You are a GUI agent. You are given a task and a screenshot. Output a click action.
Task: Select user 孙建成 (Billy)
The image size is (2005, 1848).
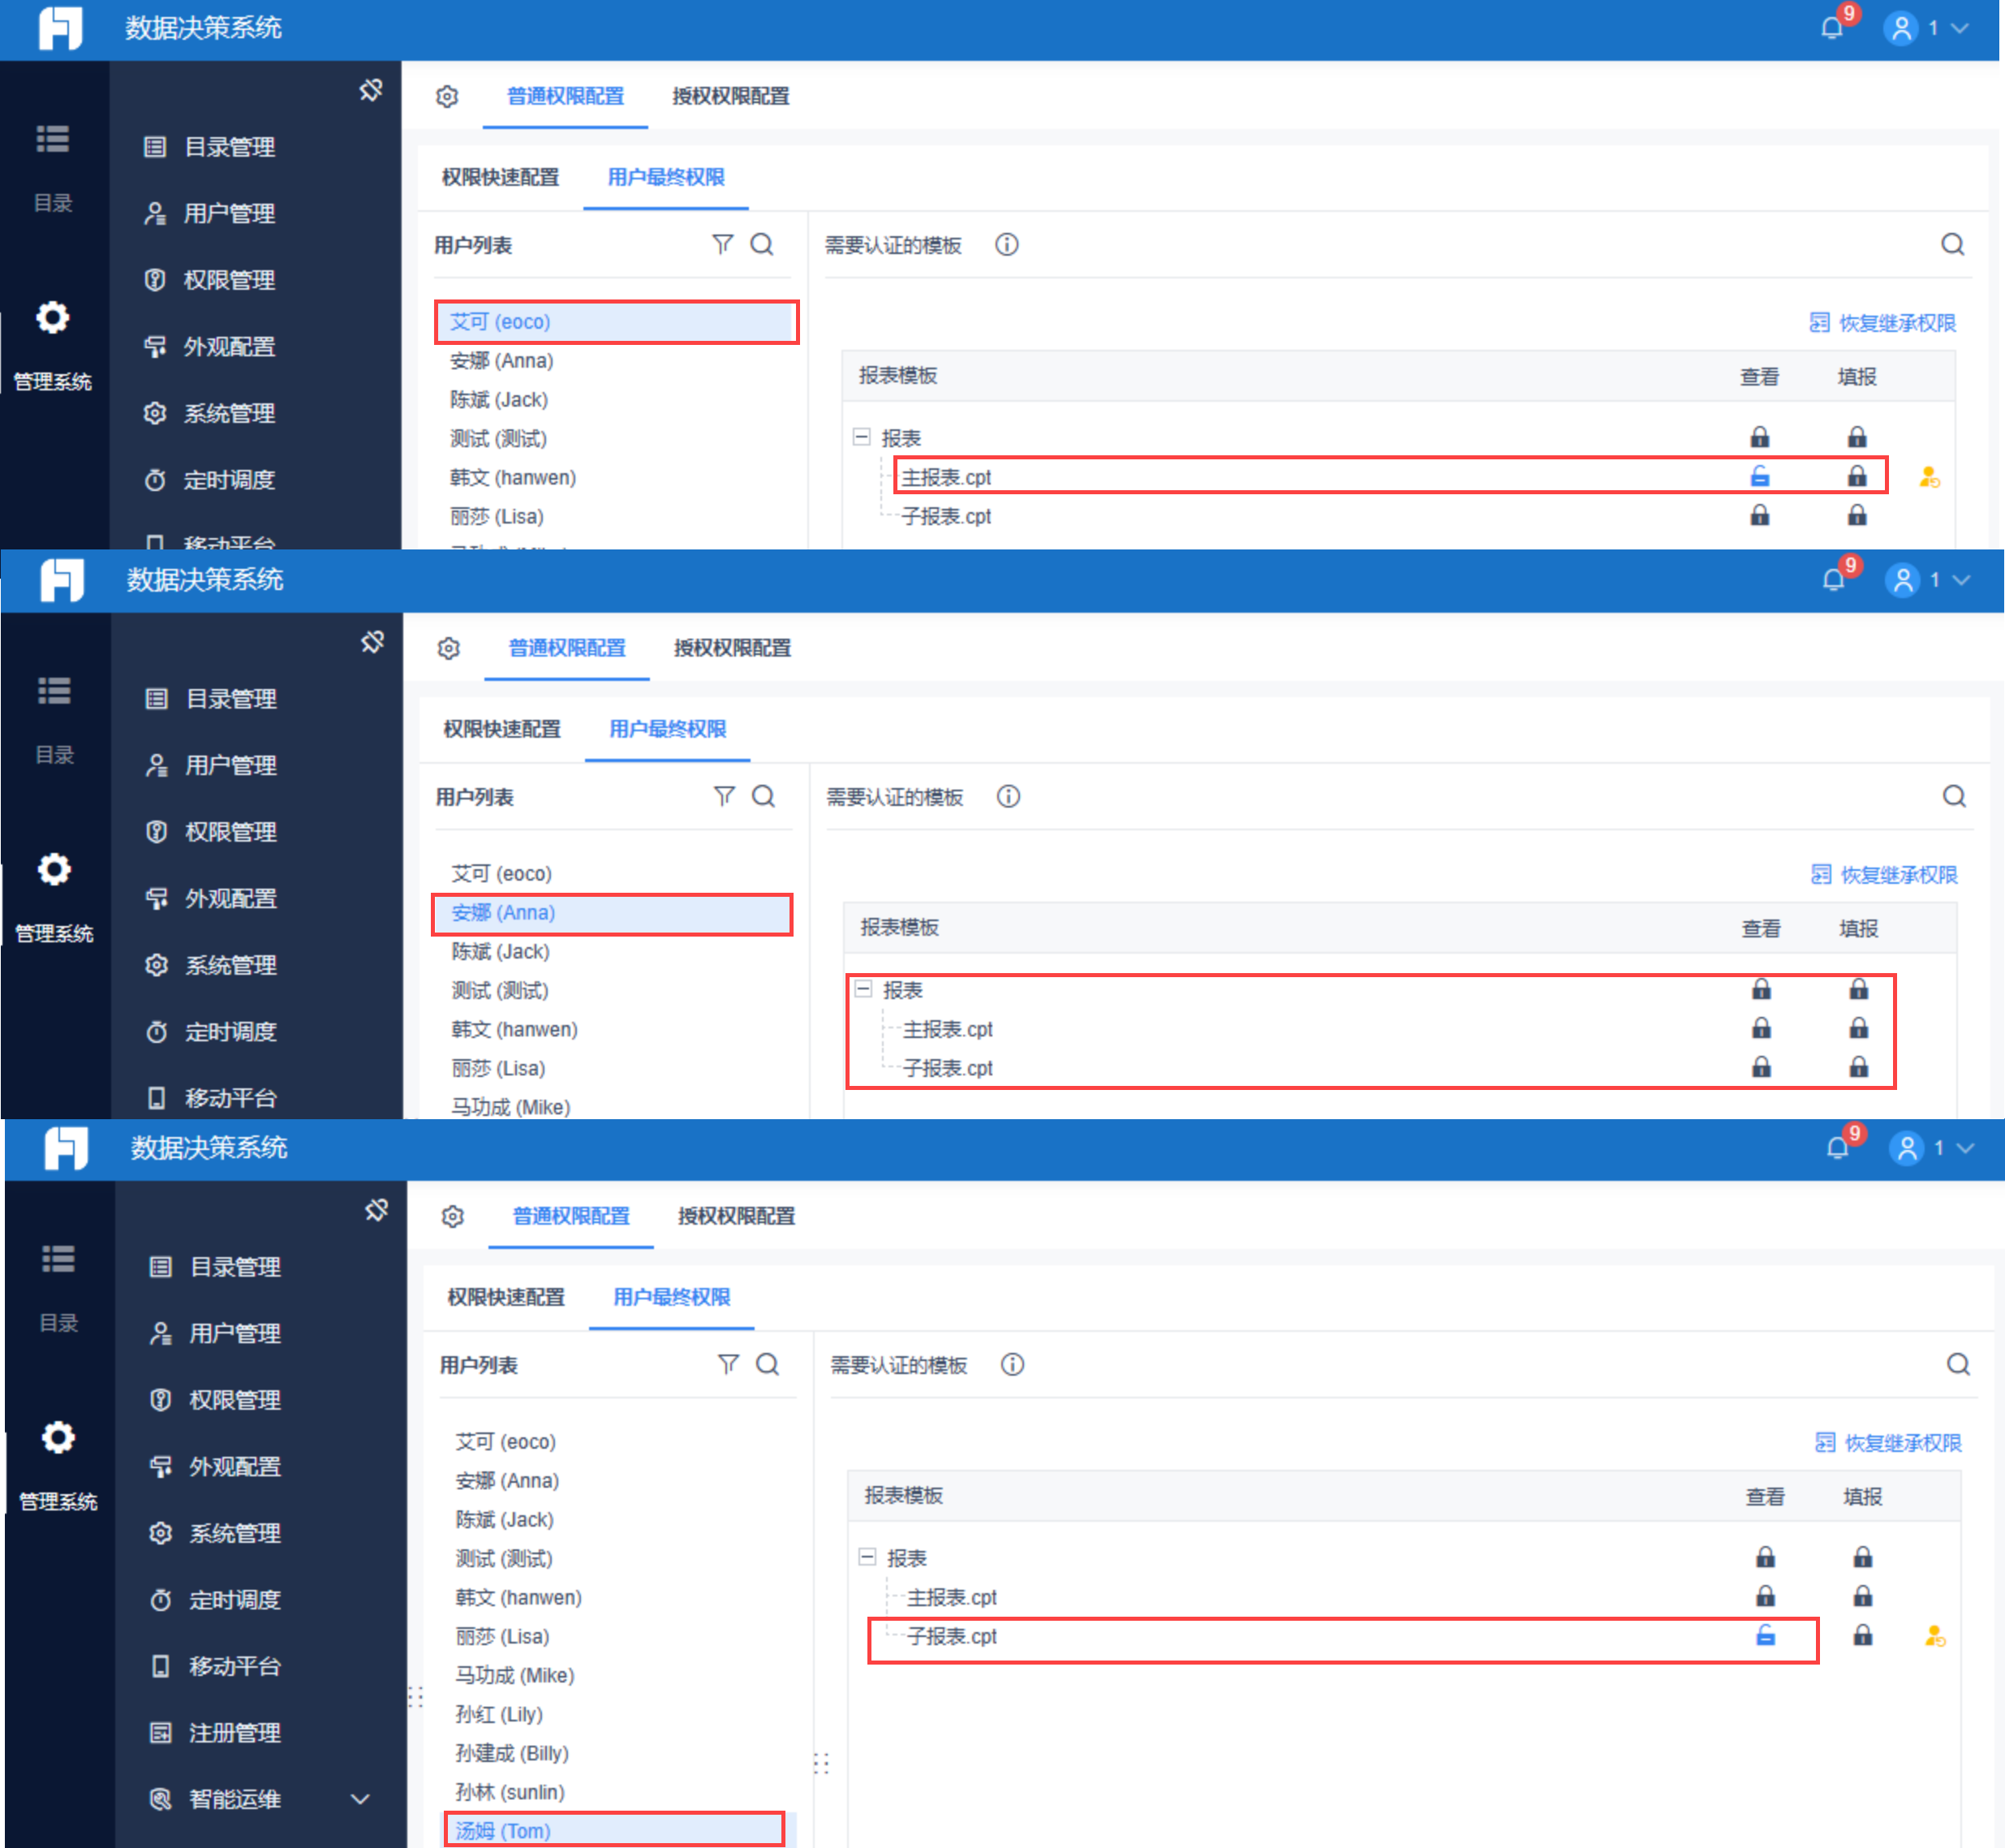click(x=512, y=1753)
